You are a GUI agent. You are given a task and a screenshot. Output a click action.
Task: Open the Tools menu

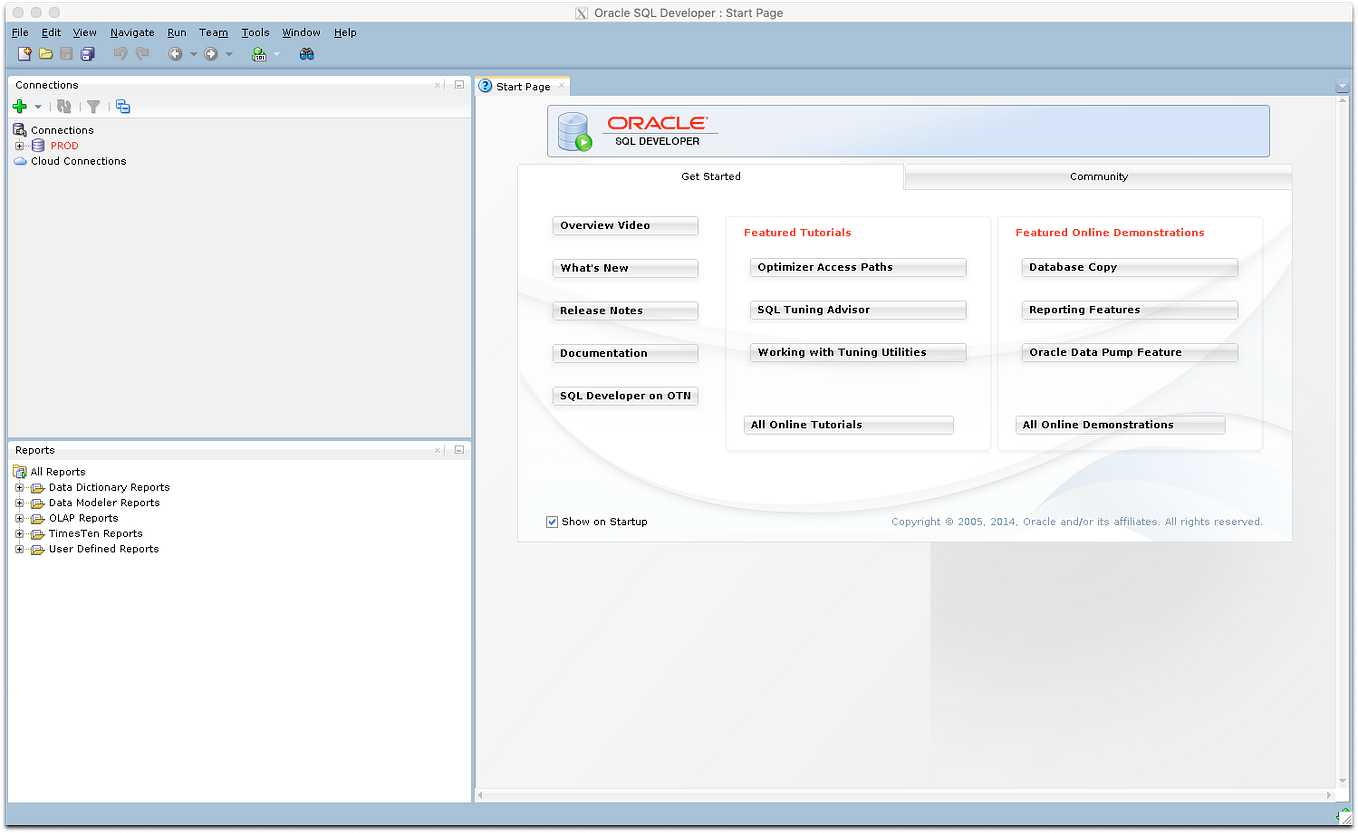pyautogui.click(x=255, y=32)
